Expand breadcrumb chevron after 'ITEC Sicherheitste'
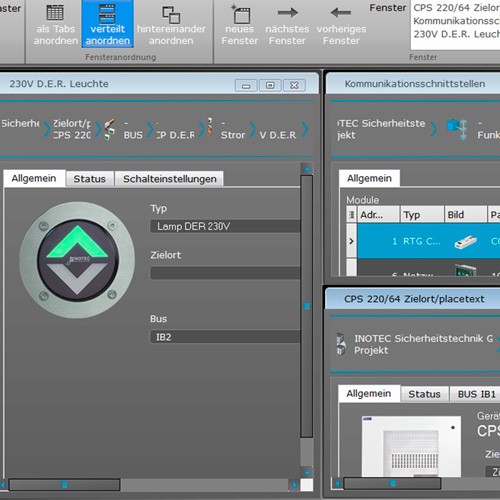 coord(433,129)
